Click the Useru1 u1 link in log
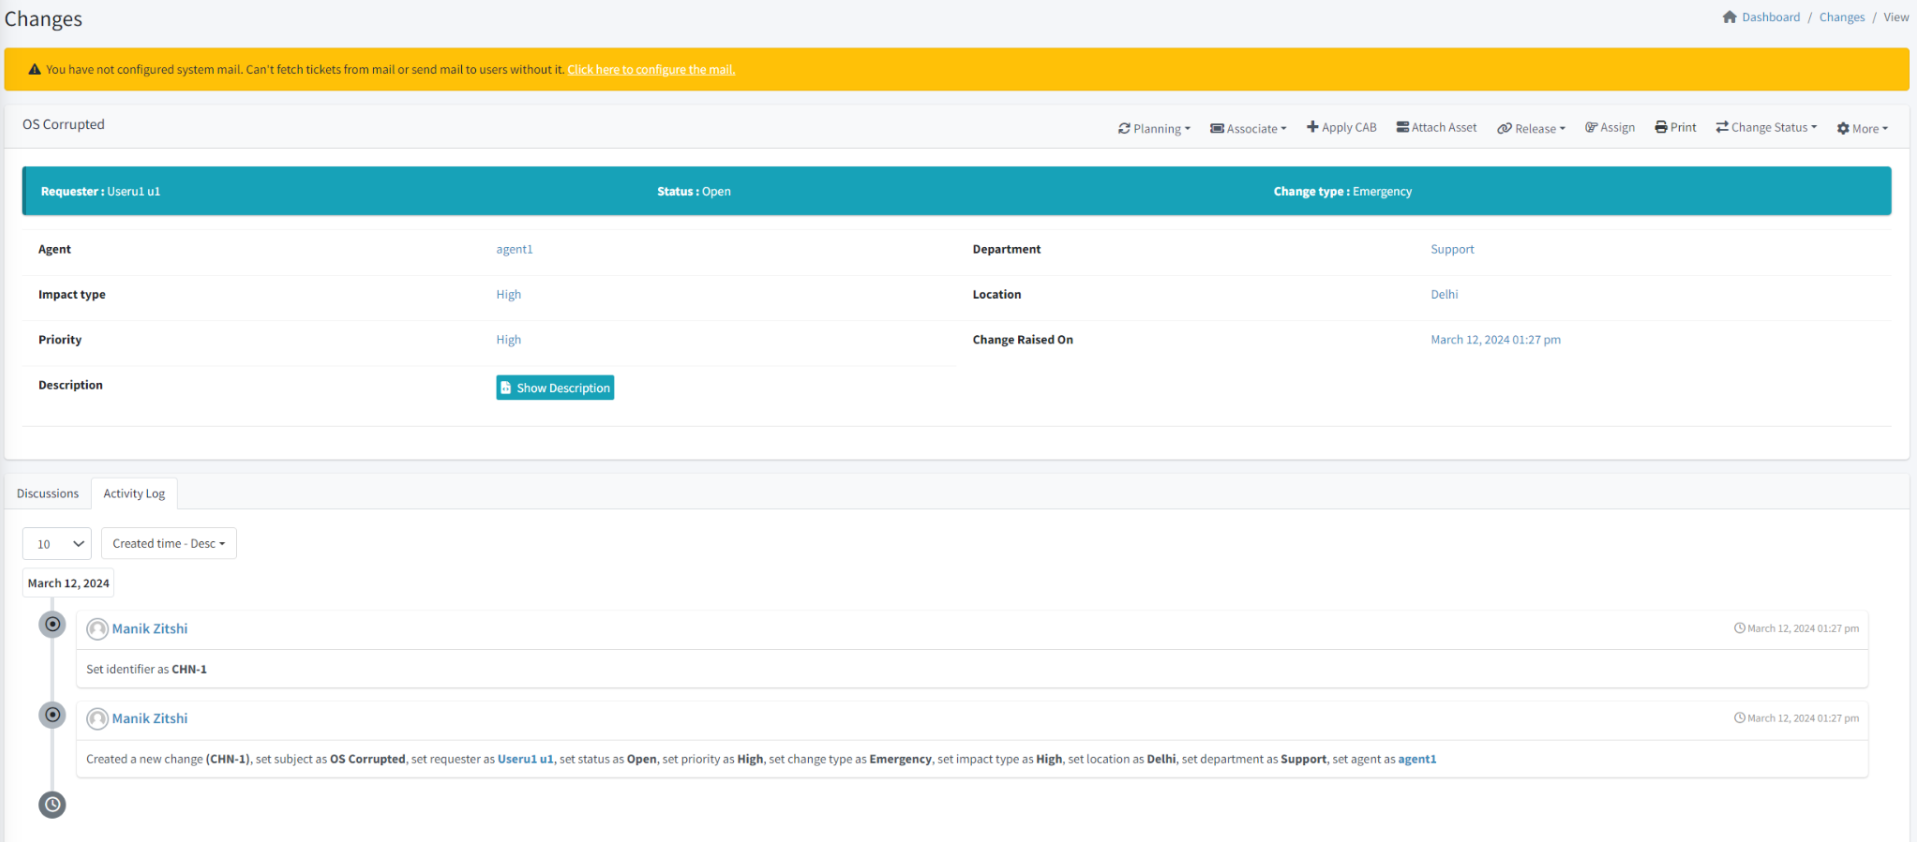This screenshot has height=842, width=1917. click(525, 759)
